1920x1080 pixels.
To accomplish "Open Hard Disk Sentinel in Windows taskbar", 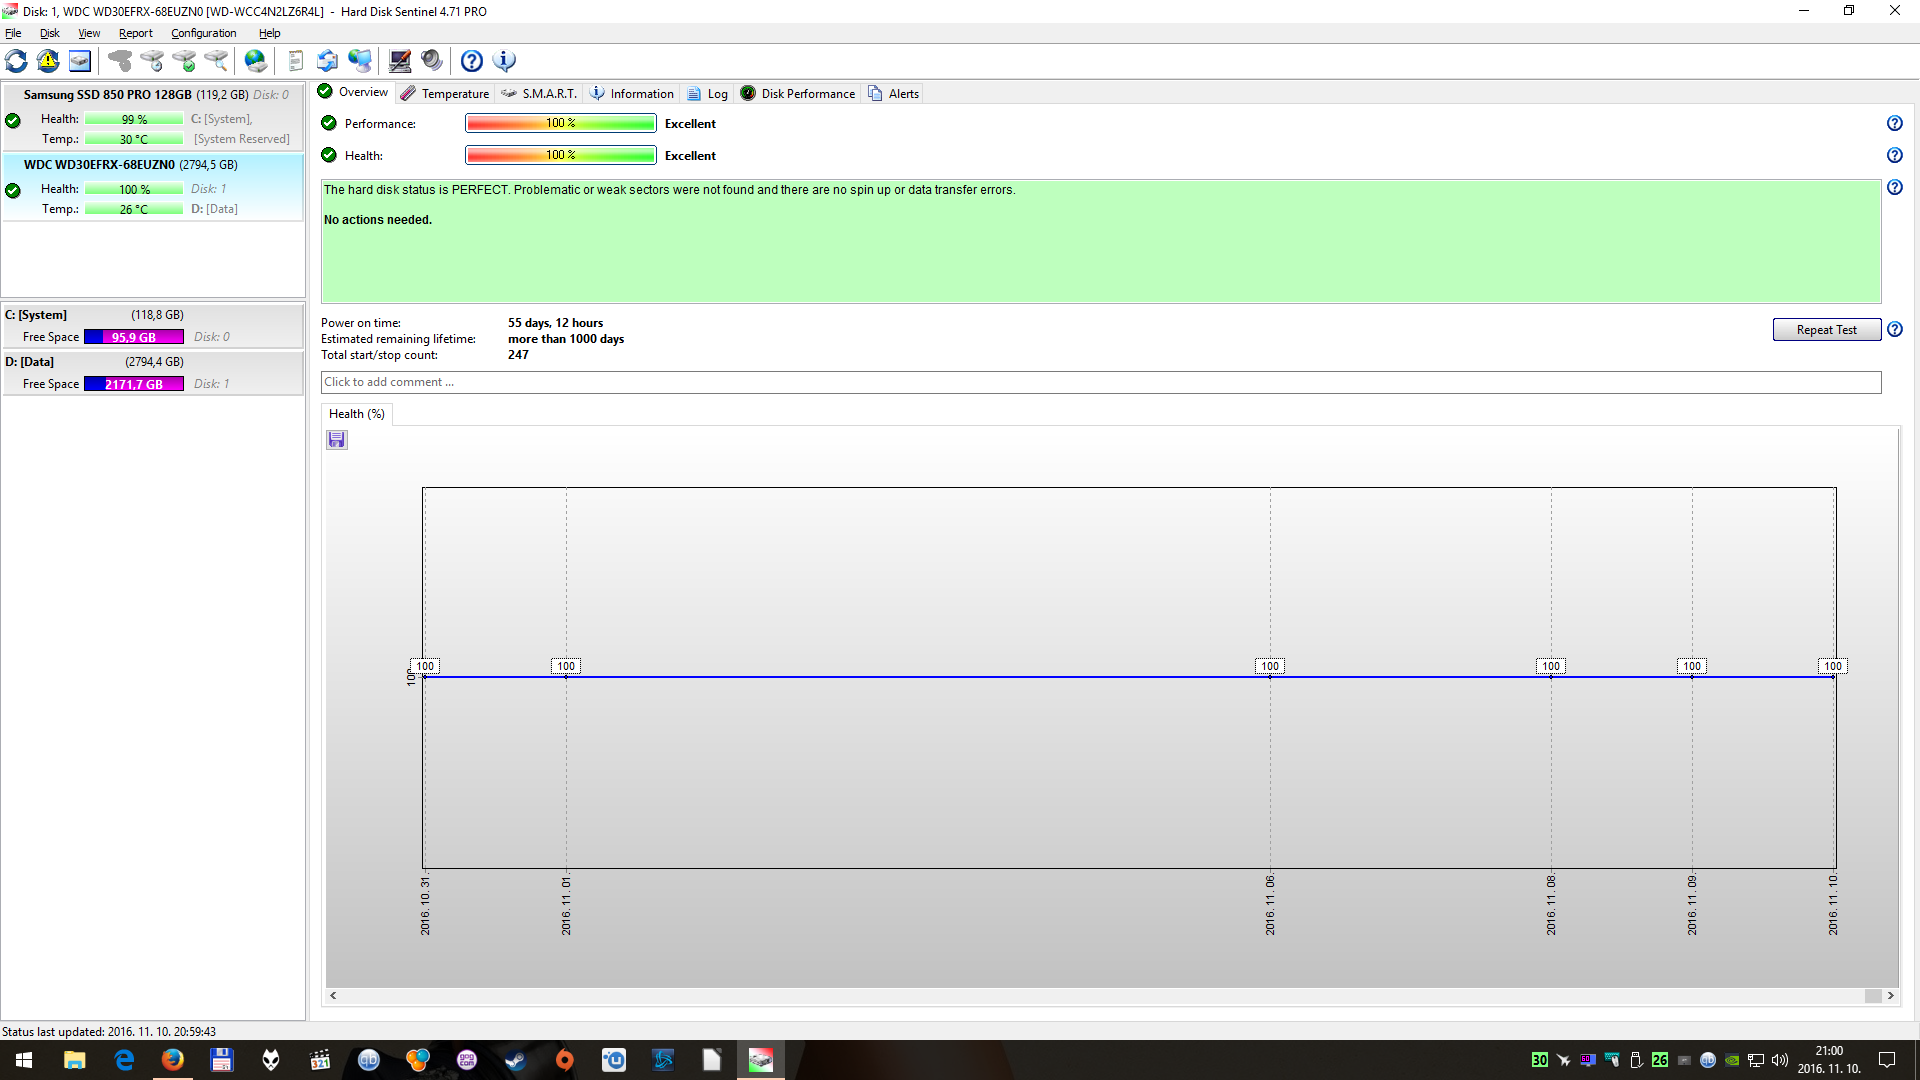I will (760, 1060).
